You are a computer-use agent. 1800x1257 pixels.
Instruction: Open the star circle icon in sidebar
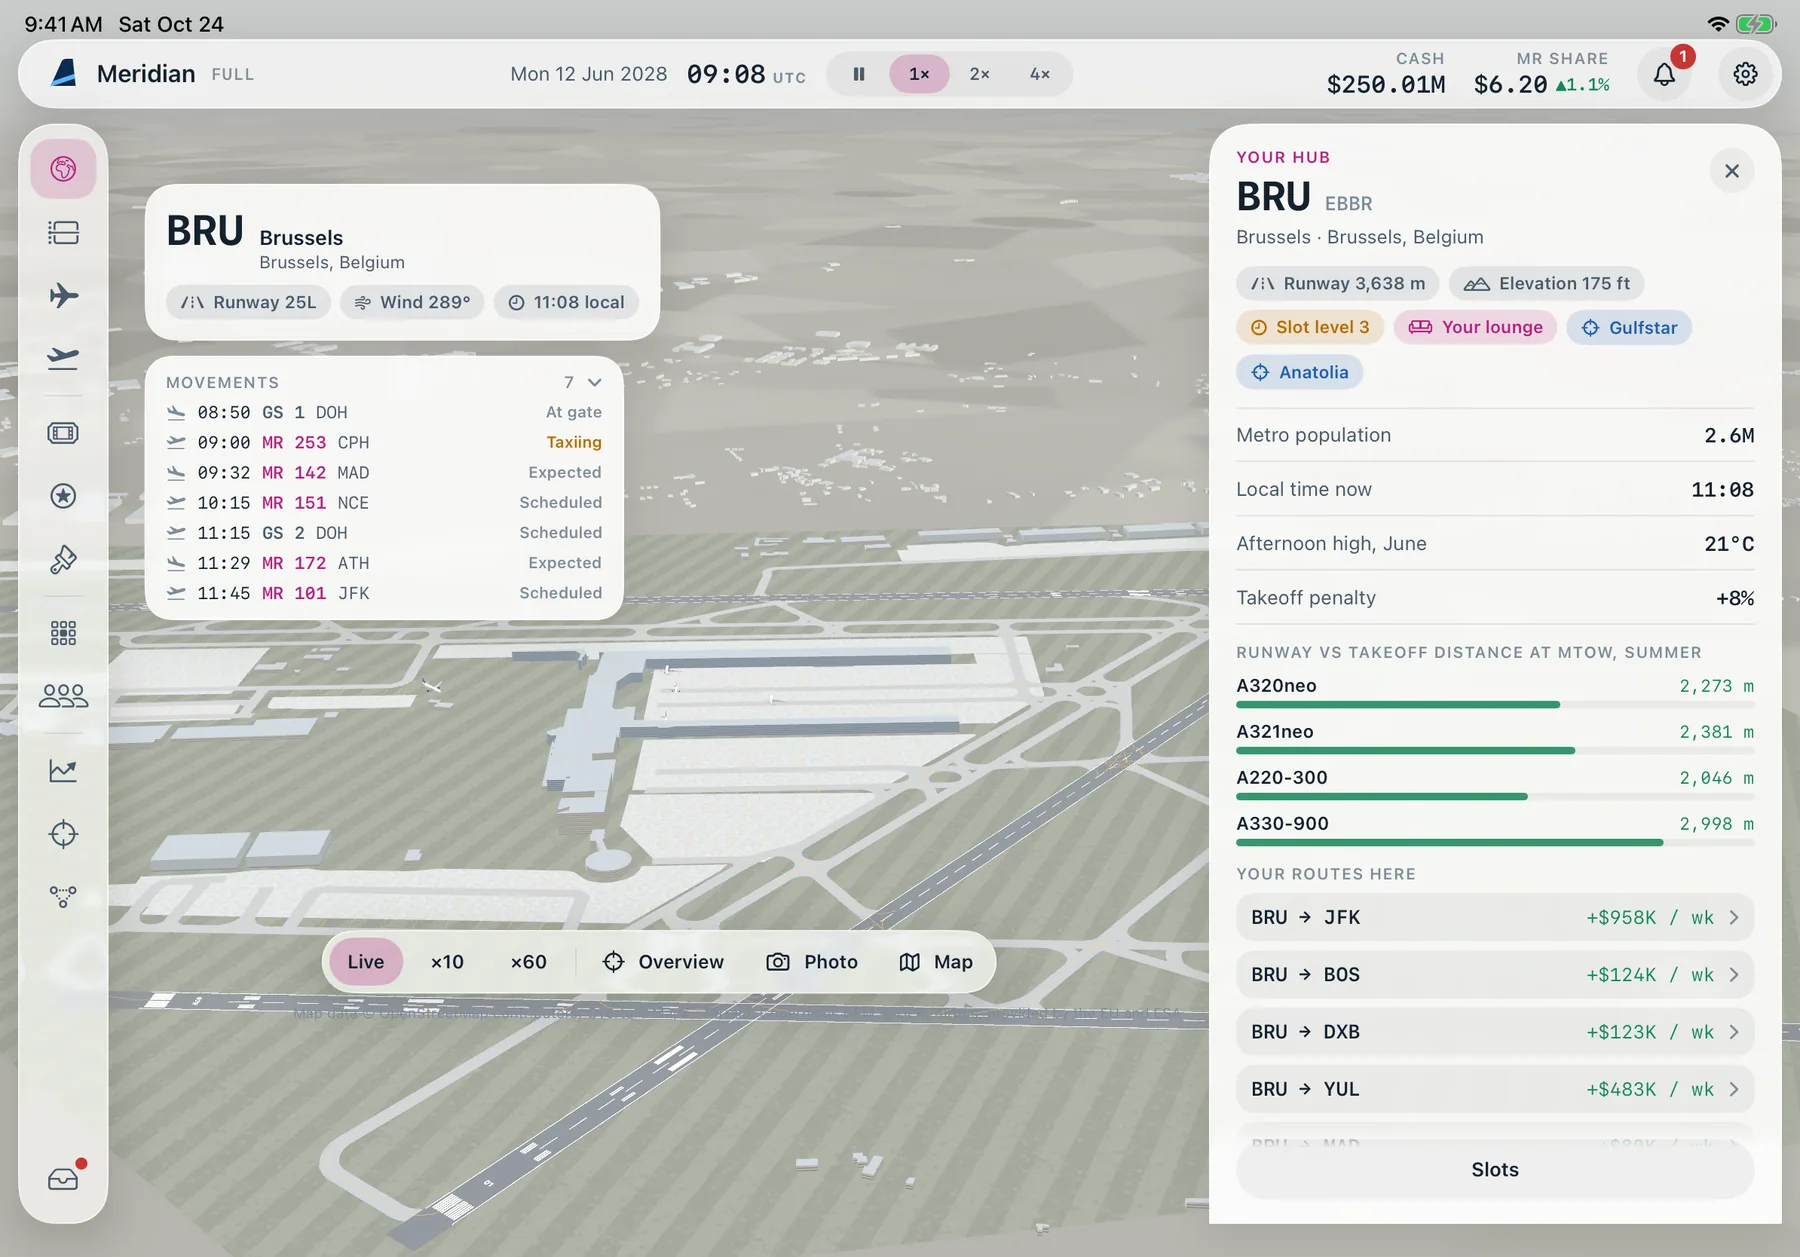tap(63, 496)
